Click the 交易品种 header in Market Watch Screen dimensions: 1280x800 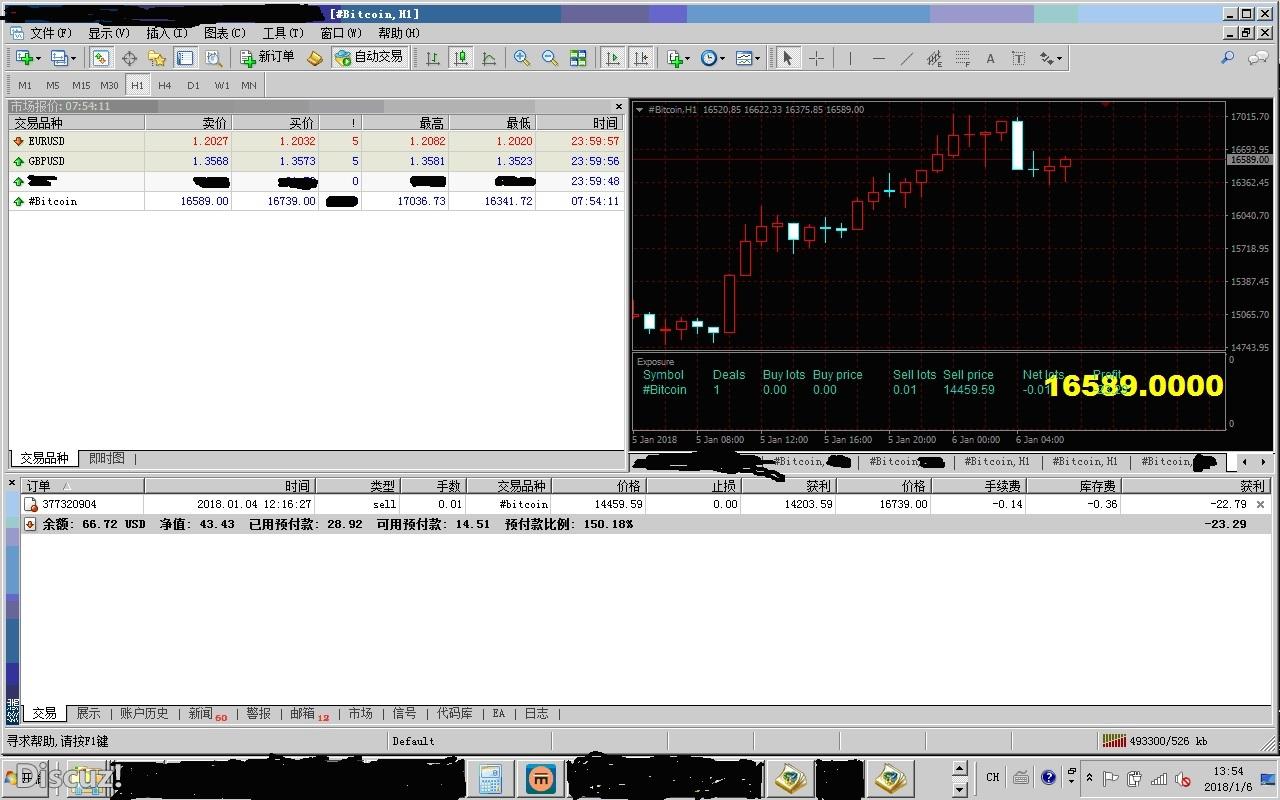(77, 123)
